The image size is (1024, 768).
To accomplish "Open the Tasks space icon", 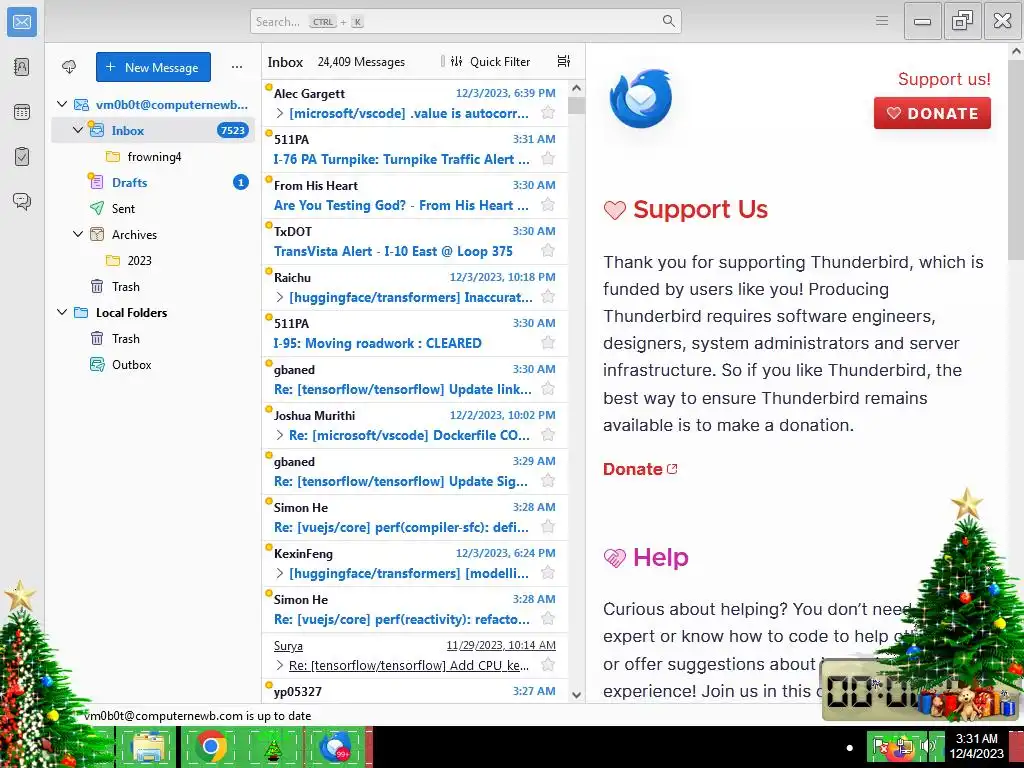I will pyautogui.click(x=22, y=157).
